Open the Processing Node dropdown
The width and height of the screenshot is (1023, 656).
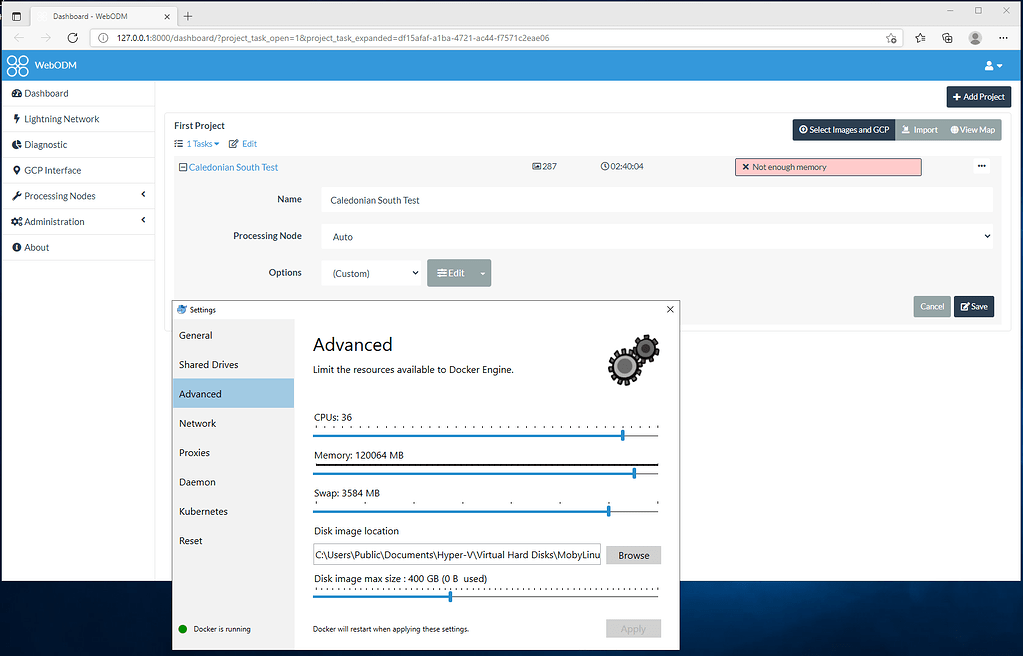pos(660,236)
